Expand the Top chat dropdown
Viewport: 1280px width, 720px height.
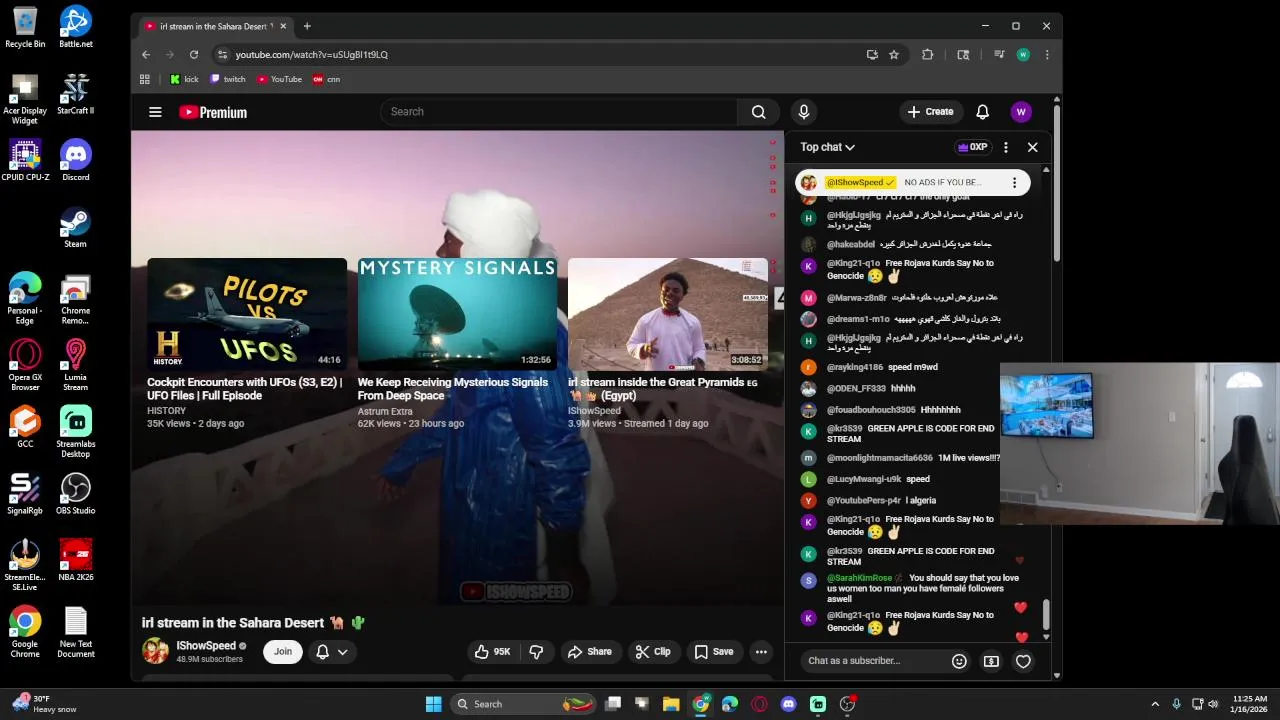827,147
